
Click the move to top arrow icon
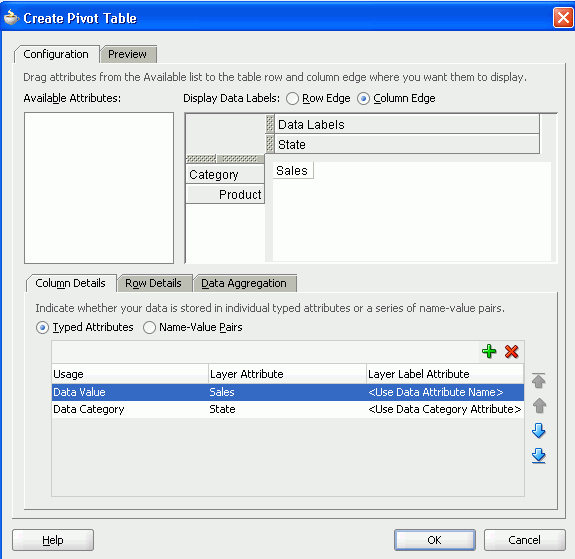tap(538, 381)
